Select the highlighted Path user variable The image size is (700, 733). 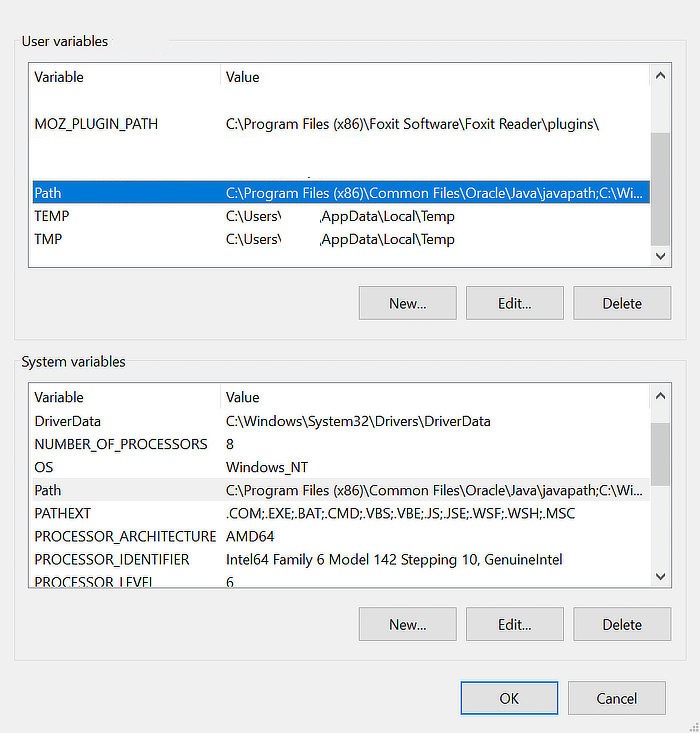click(x=341, y=193)
